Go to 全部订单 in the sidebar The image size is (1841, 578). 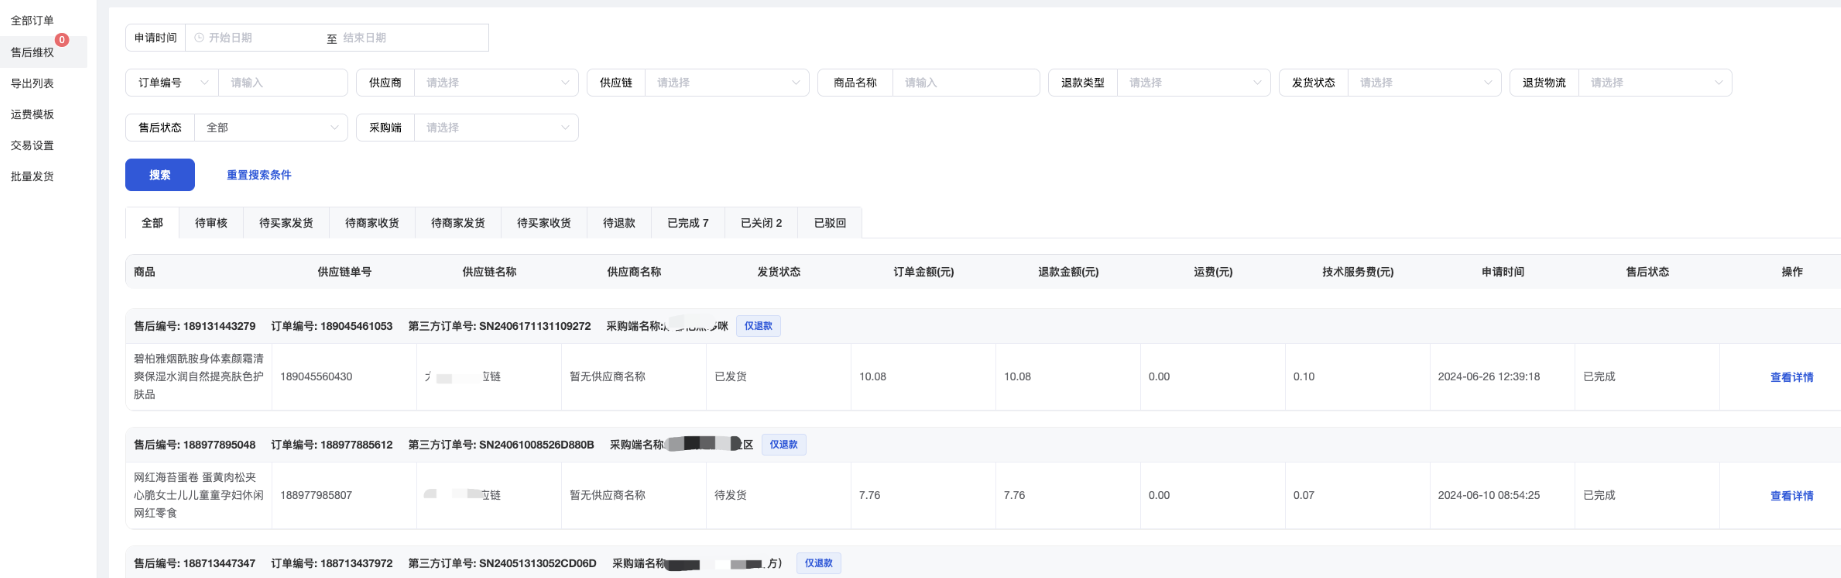pos(33,21)
